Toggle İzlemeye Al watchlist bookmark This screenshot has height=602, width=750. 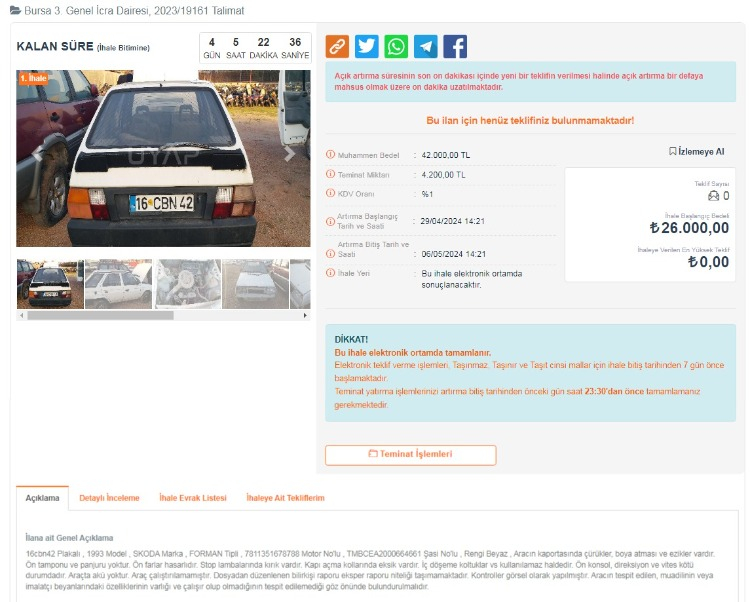pyautogui.click(x=696, y=152)
